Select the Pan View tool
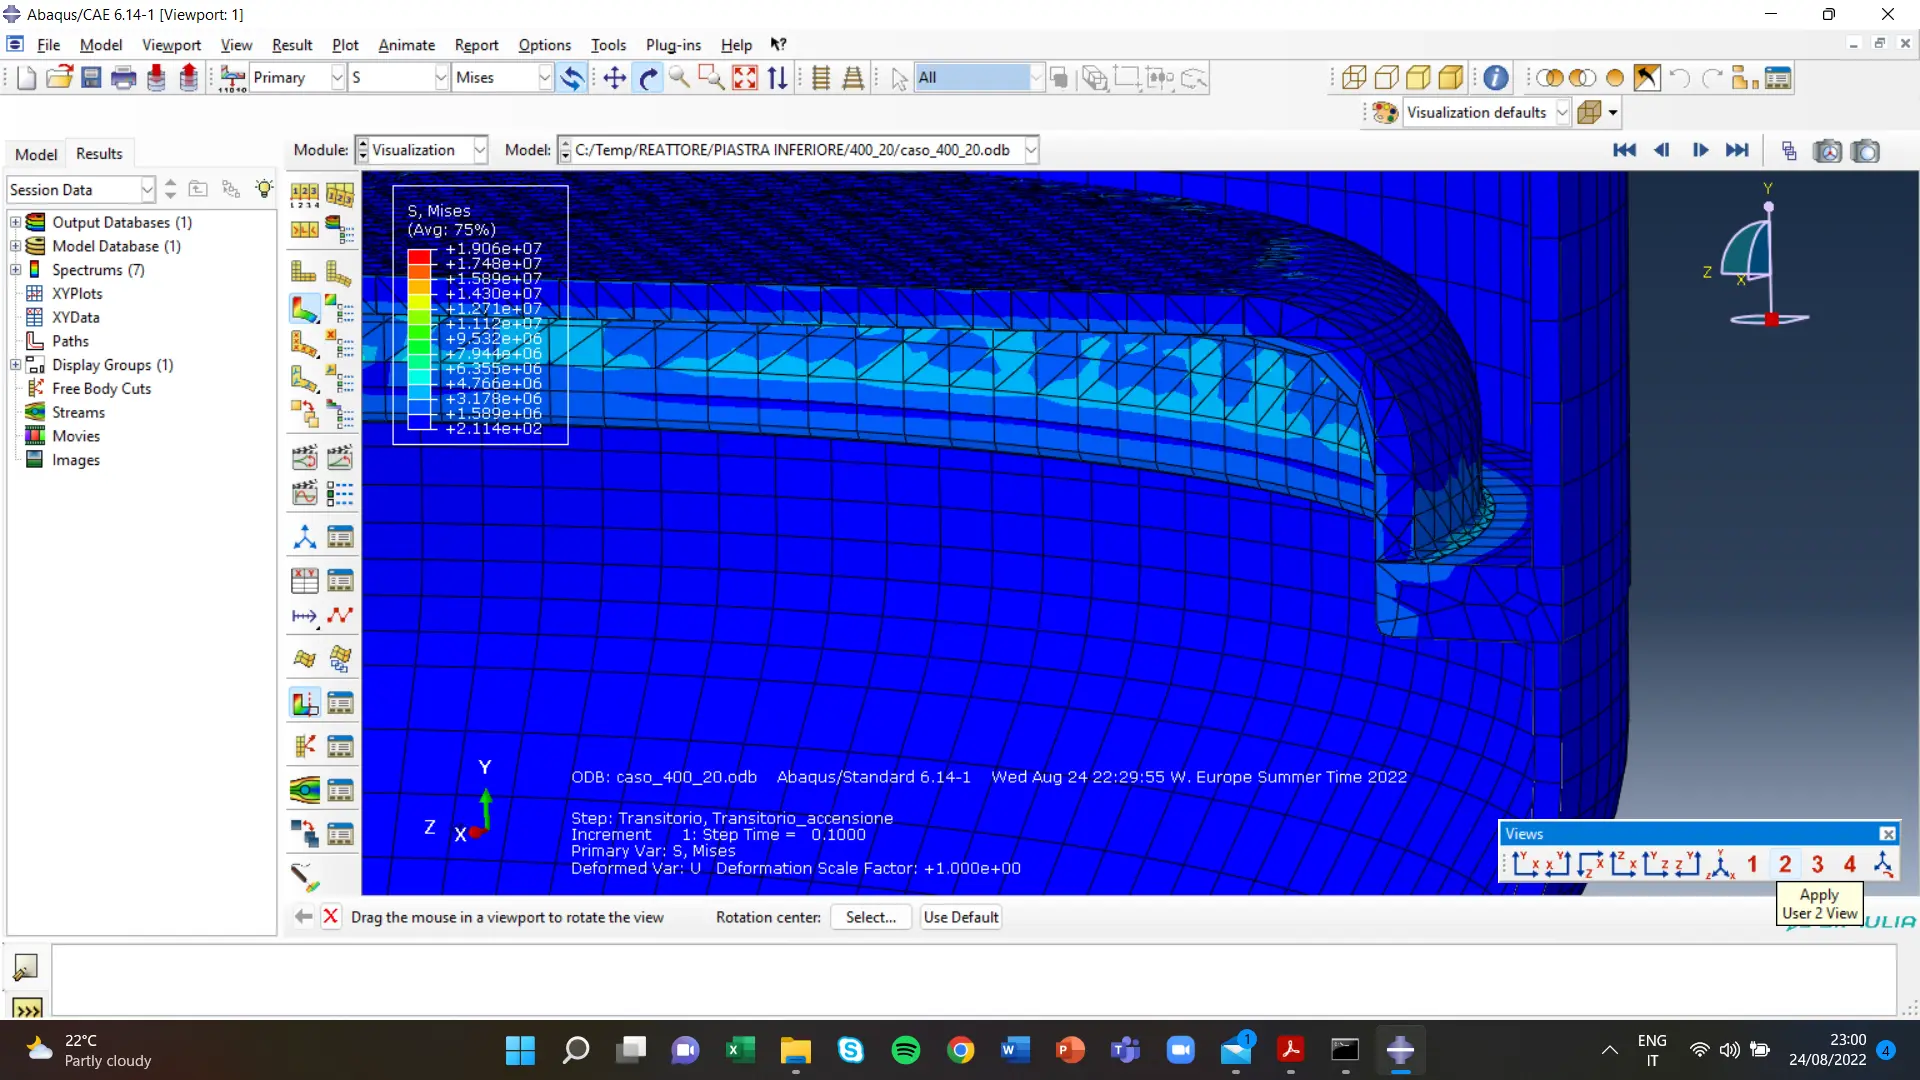1920x1080 pixels. coord(614,78)
